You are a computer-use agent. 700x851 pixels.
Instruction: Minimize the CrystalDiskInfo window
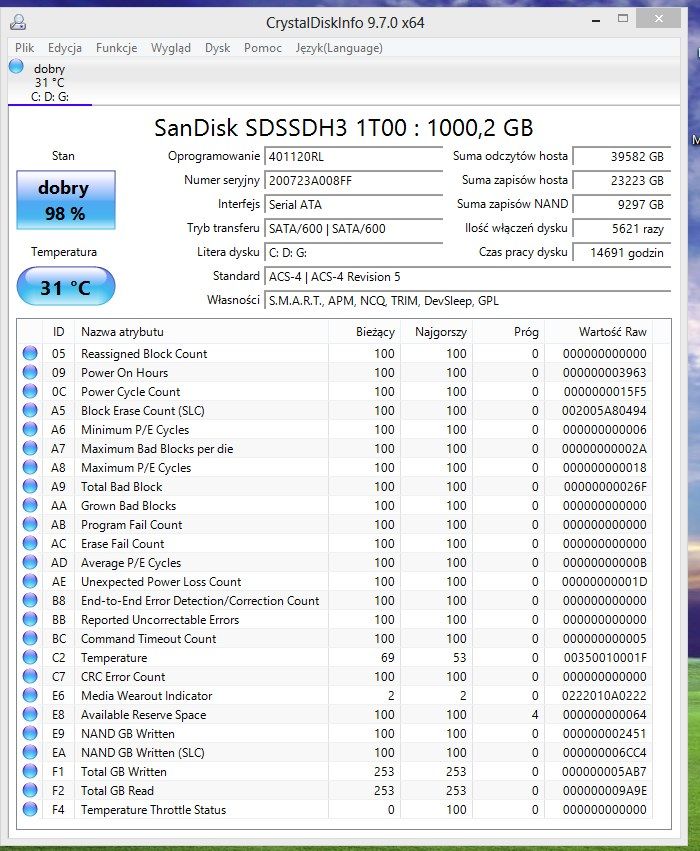point(596,20)
